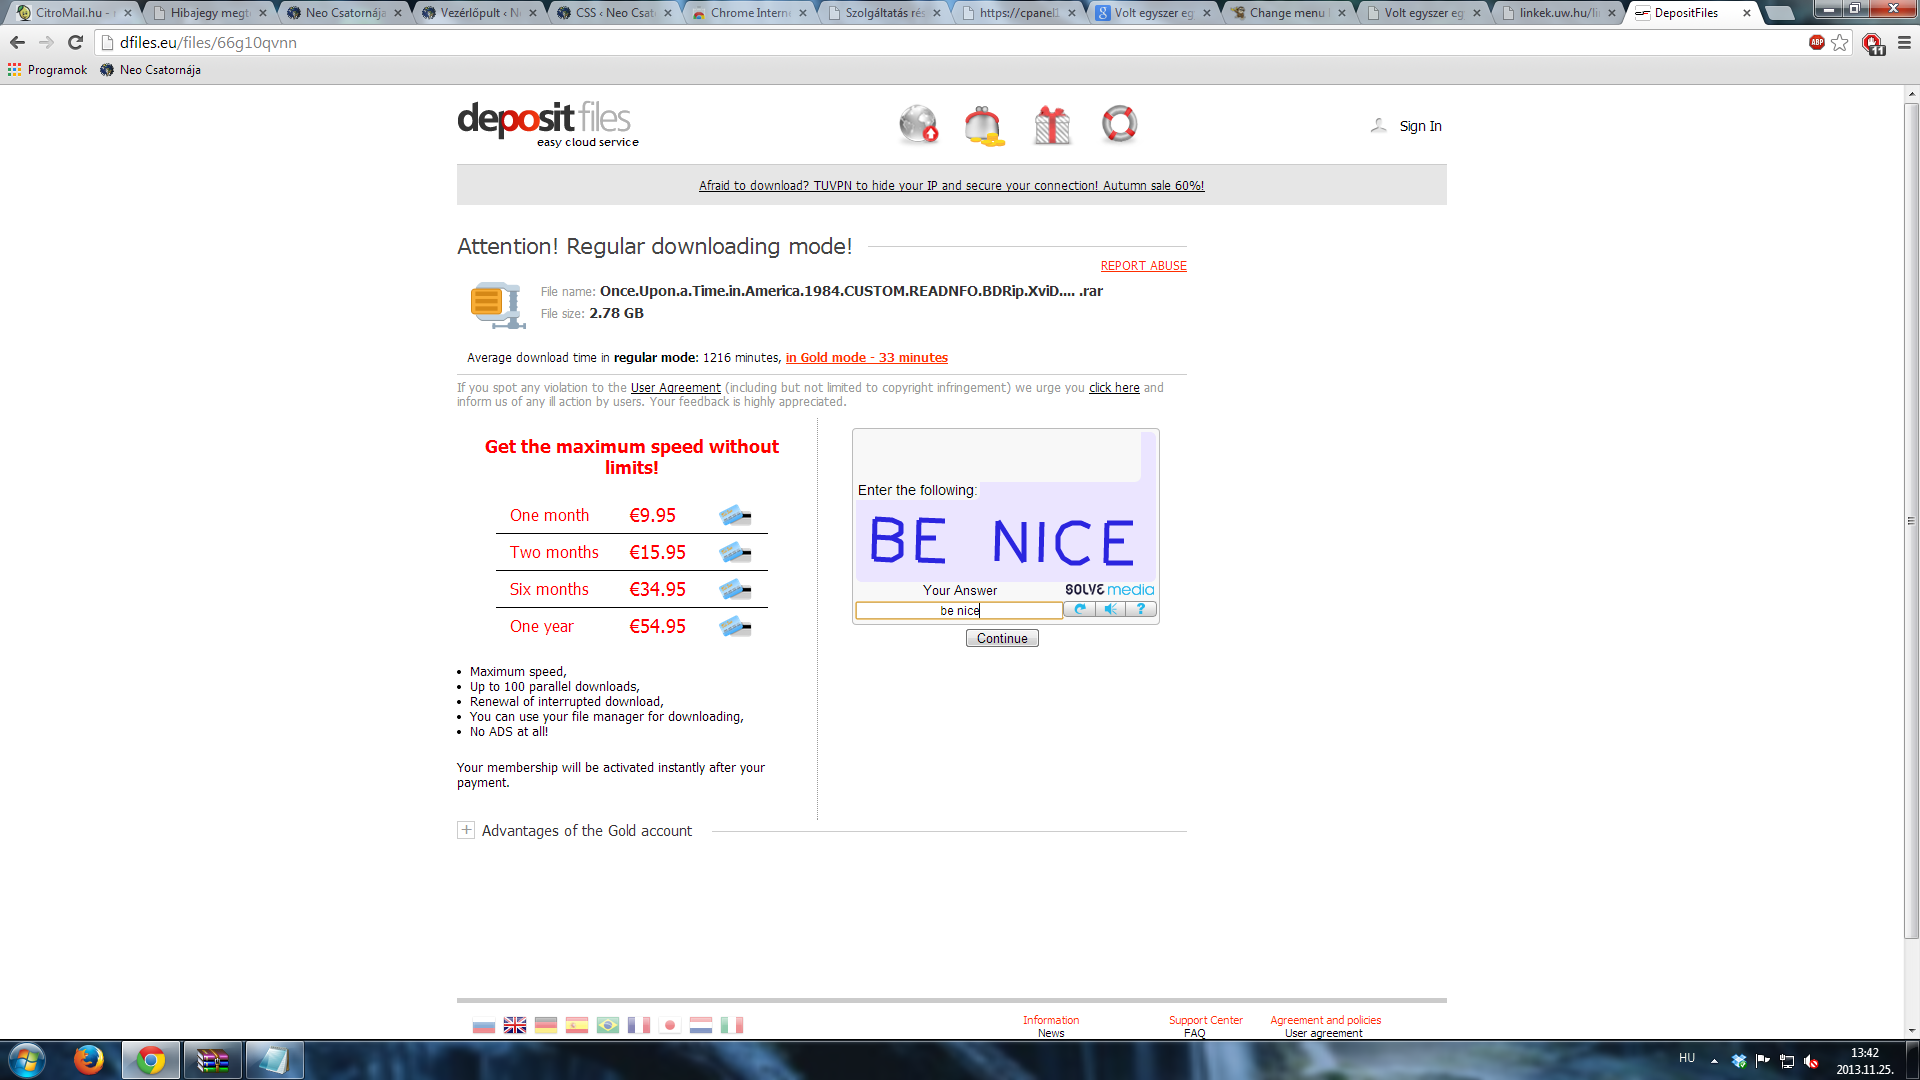This screenshot has width=1920, height=1080.
Task: Choose the One month plan label
Action: click(x=549, y=515)
